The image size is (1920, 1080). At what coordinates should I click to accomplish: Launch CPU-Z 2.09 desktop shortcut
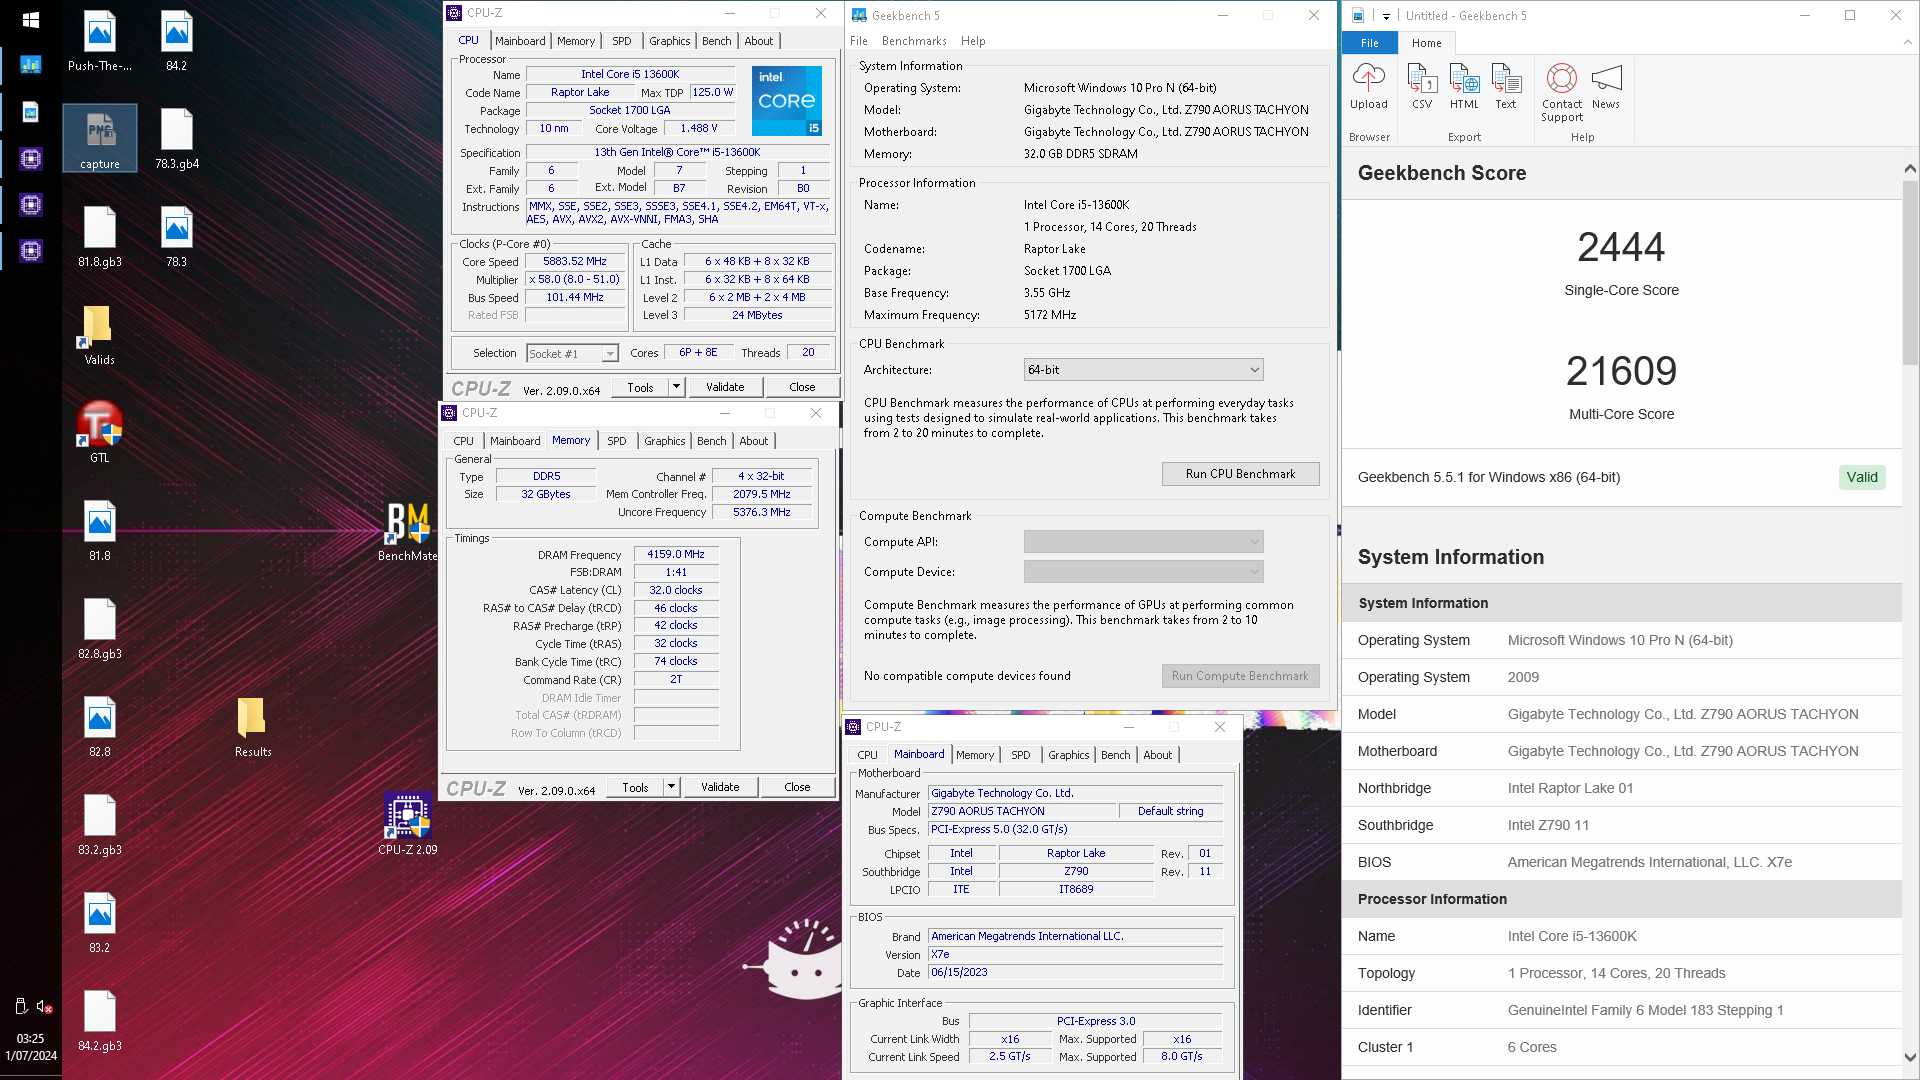coord(408,825)
